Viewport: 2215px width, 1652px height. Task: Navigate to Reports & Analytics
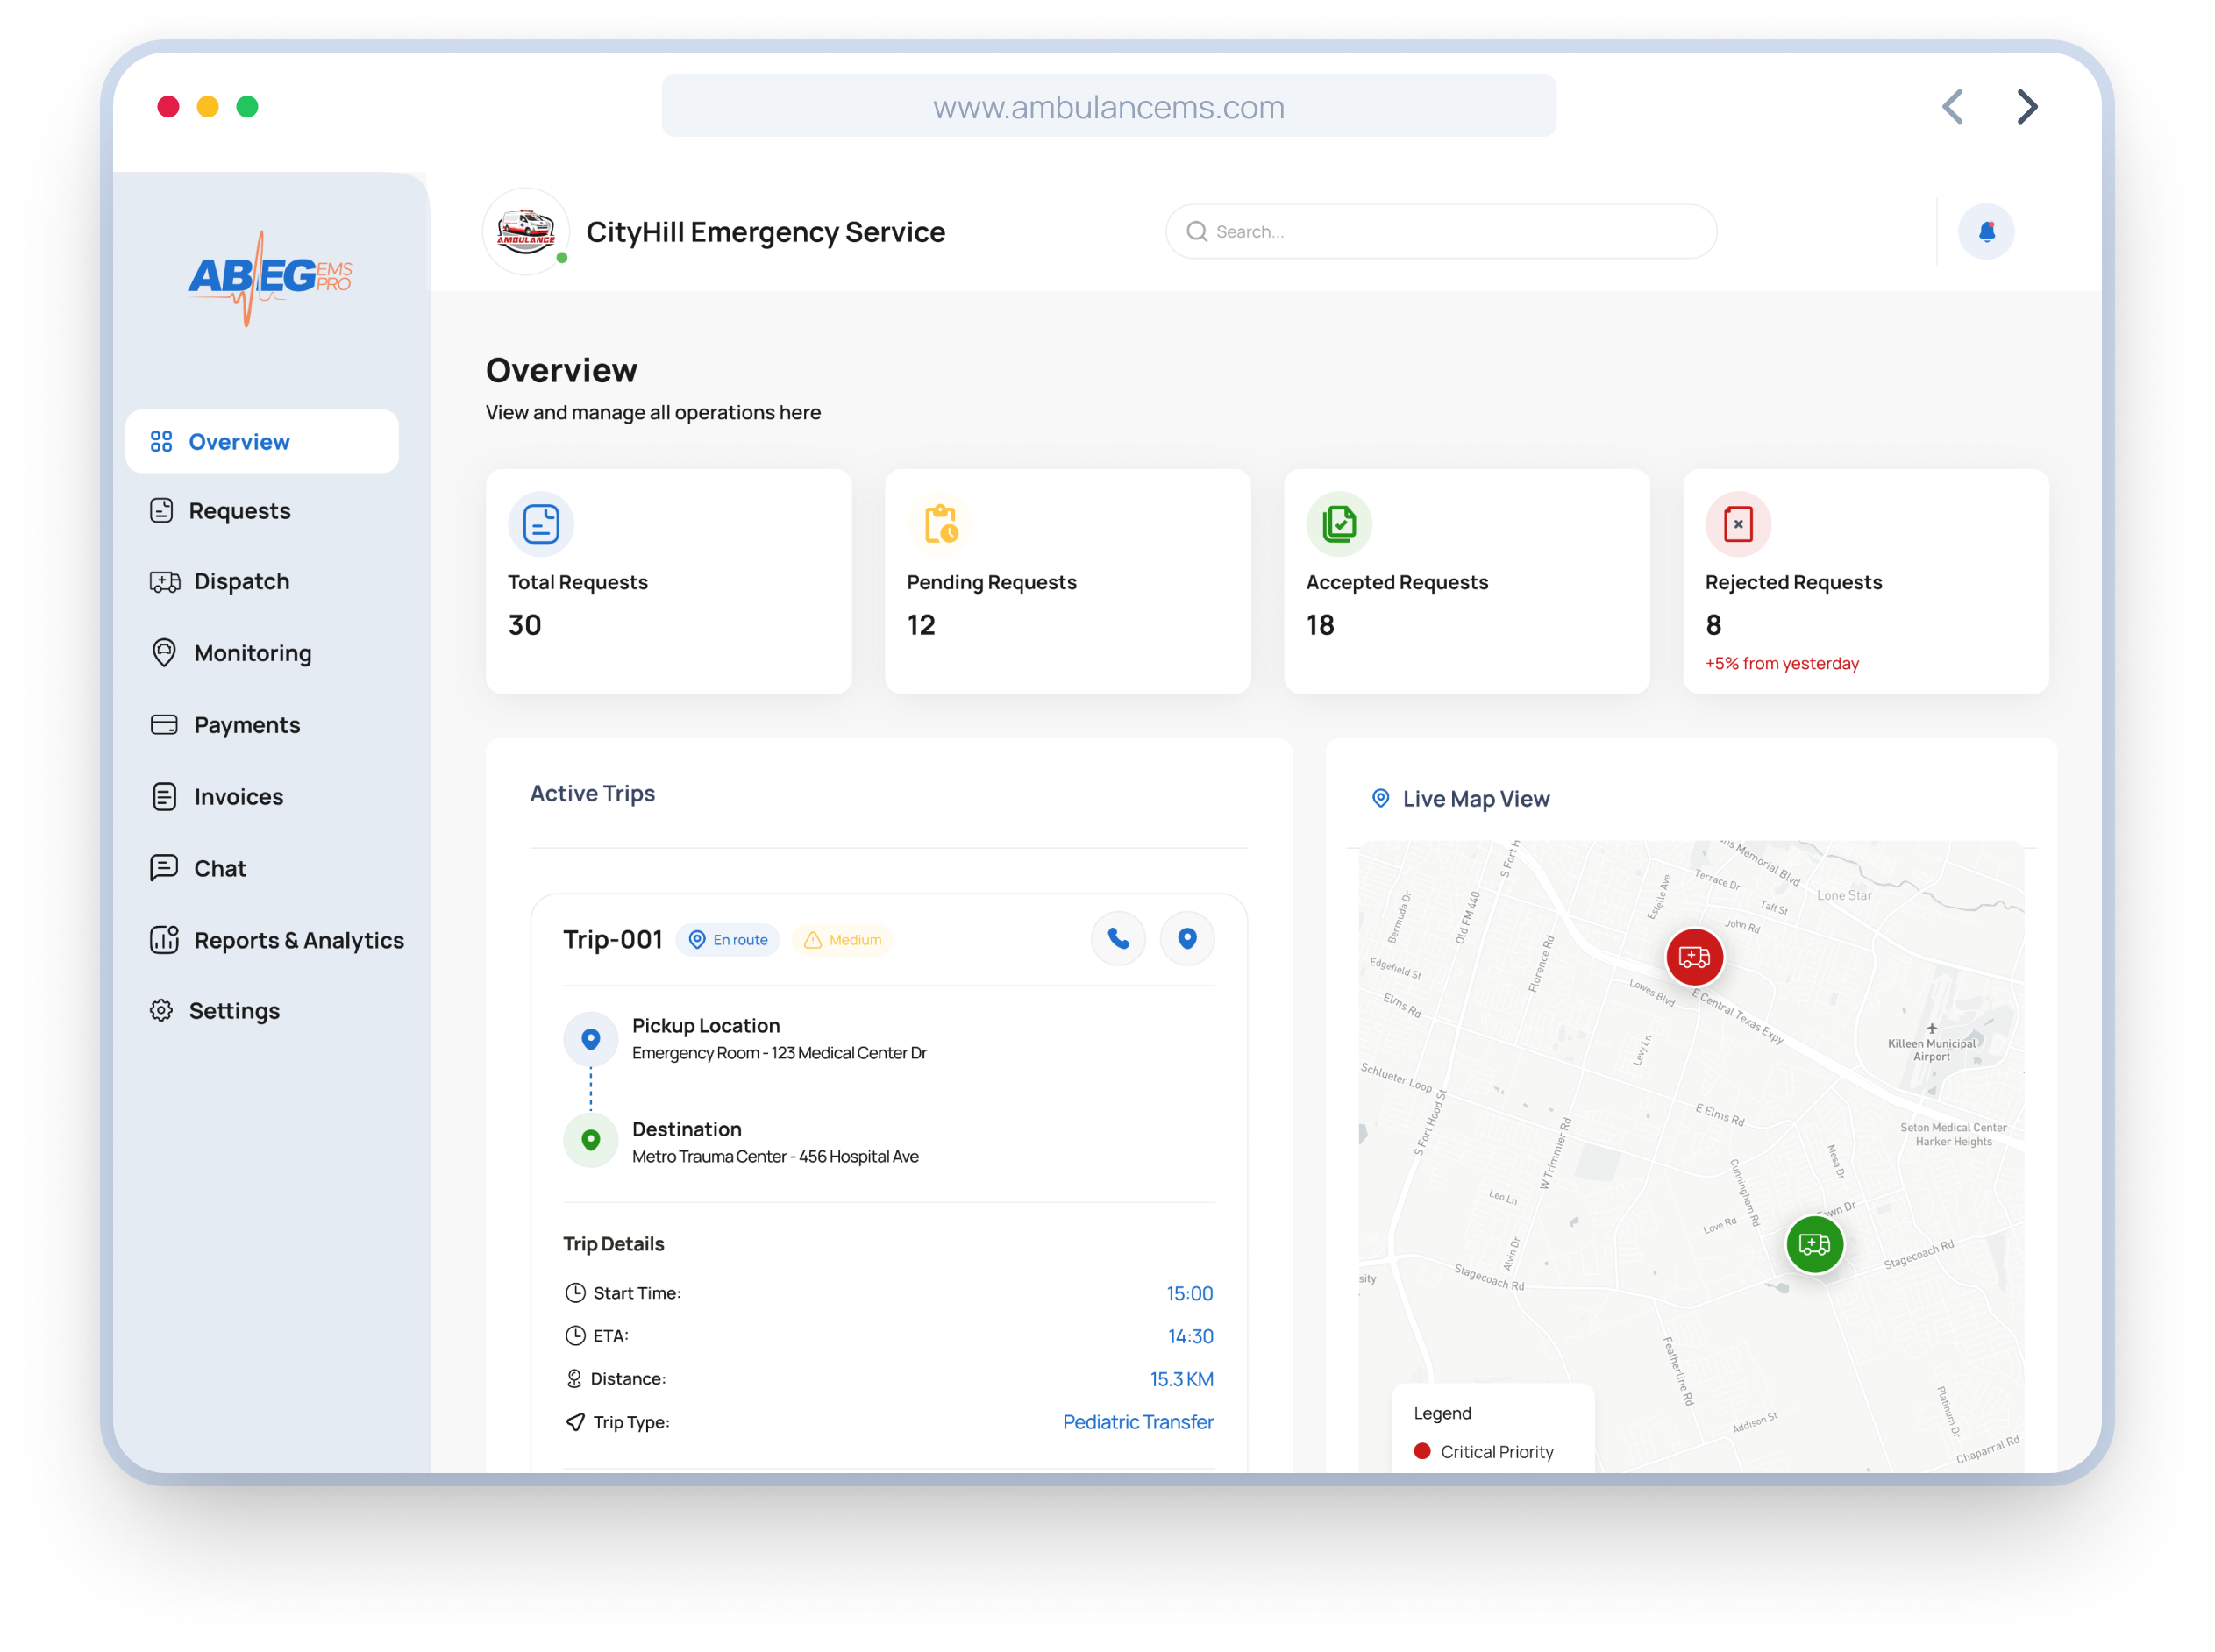tap(298, 941)
